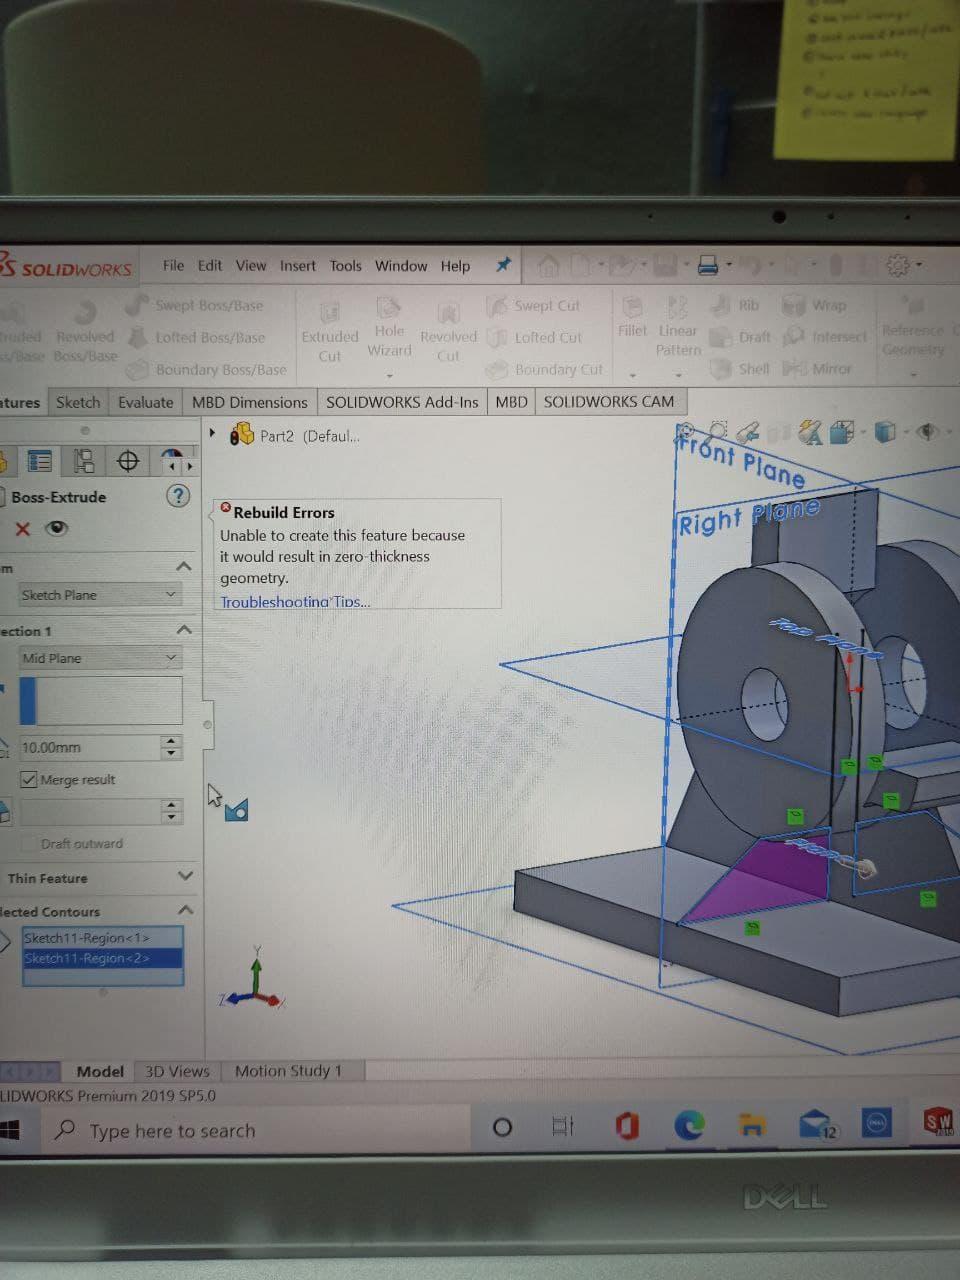The height and width of the screenshot is (1280, 960).
Task: Click the depth value spinner arrows
Action: coord(172,747)
